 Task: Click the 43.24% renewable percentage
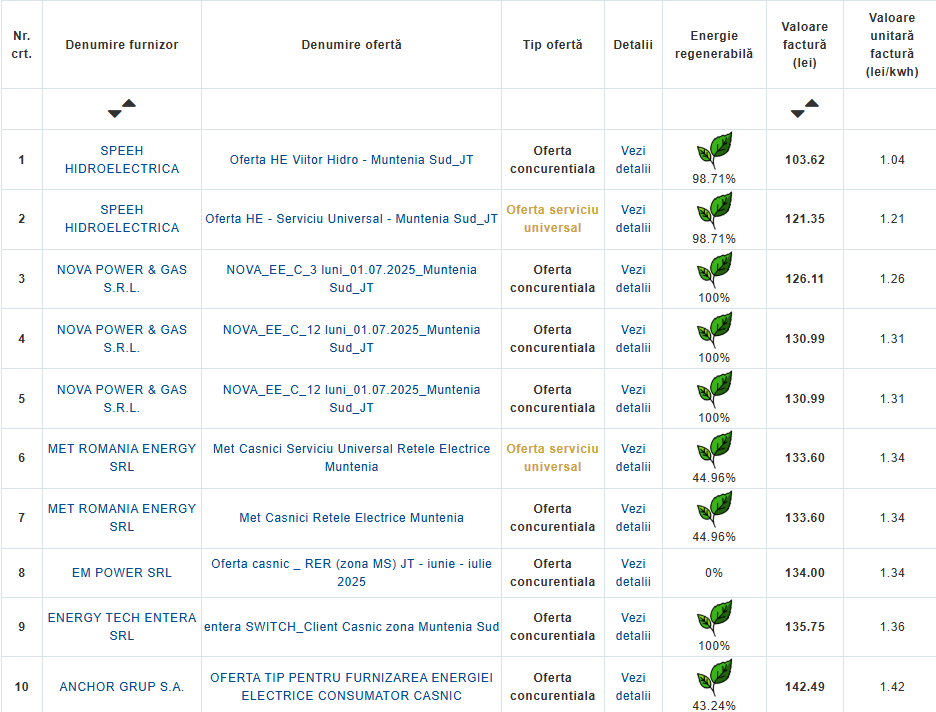pyautogui.click(x=714, y=705)
